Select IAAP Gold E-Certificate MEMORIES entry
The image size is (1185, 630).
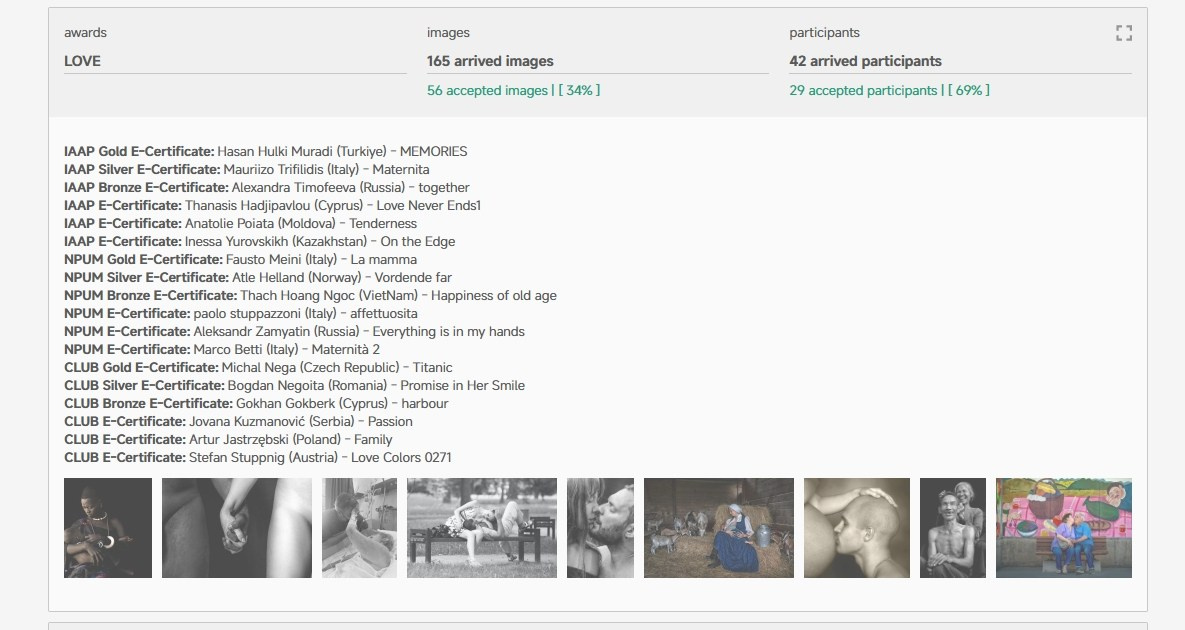point(265,152)
